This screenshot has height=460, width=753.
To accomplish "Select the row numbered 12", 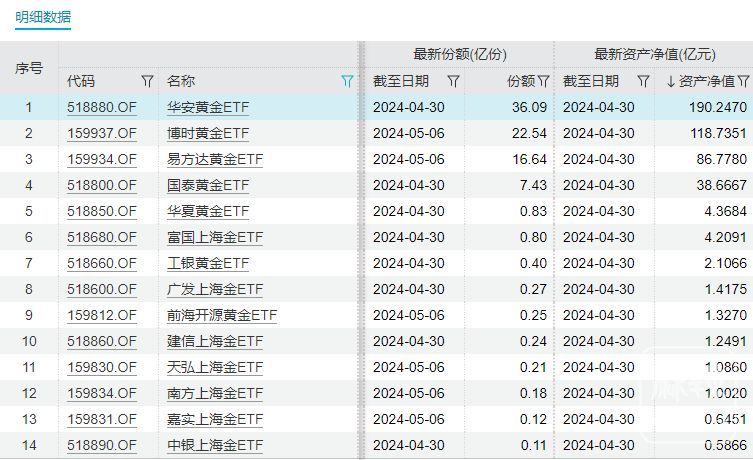I will pyautogui.click(x=29, y=393).
